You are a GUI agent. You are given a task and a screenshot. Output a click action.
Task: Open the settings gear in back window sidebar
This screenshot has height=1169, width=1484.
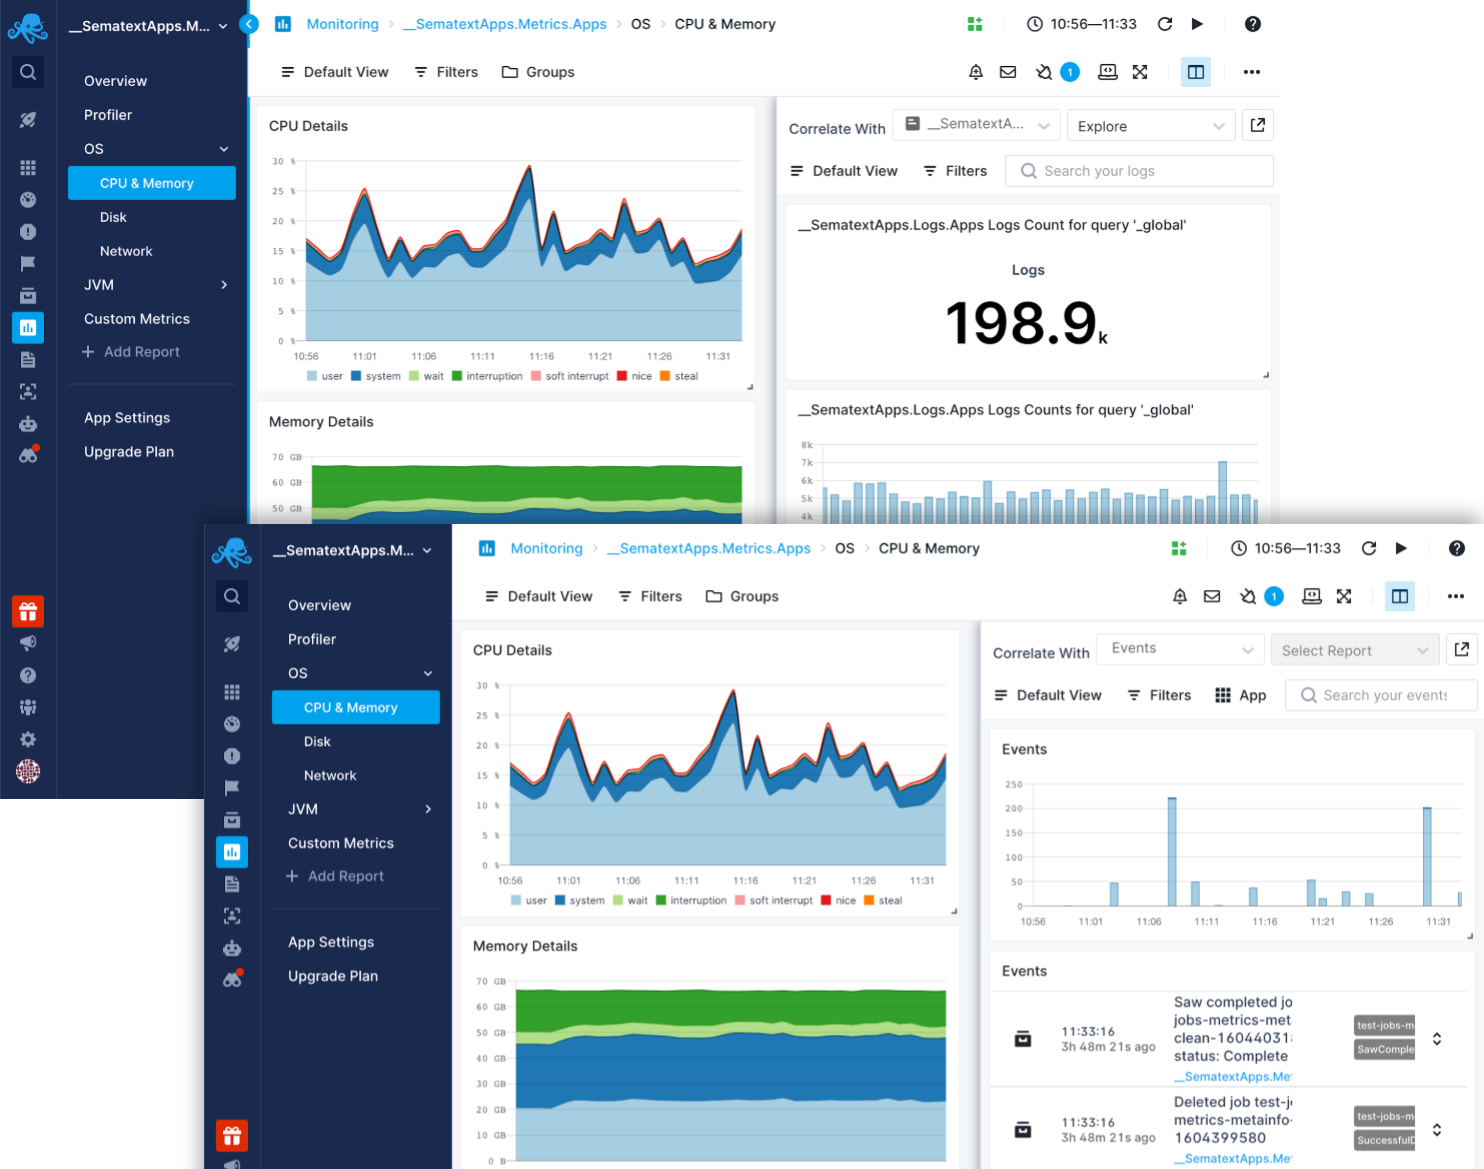click(28, 739)
